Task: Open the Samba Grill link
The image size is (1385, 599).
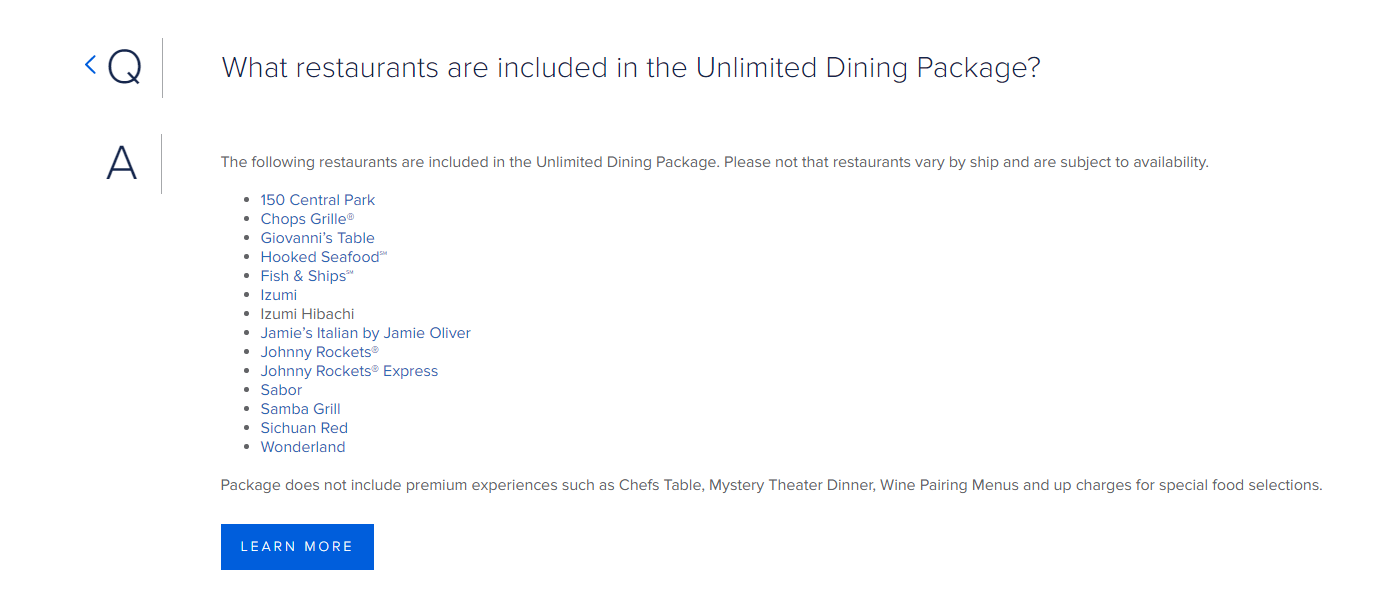Action: click(x=301, y=409)
